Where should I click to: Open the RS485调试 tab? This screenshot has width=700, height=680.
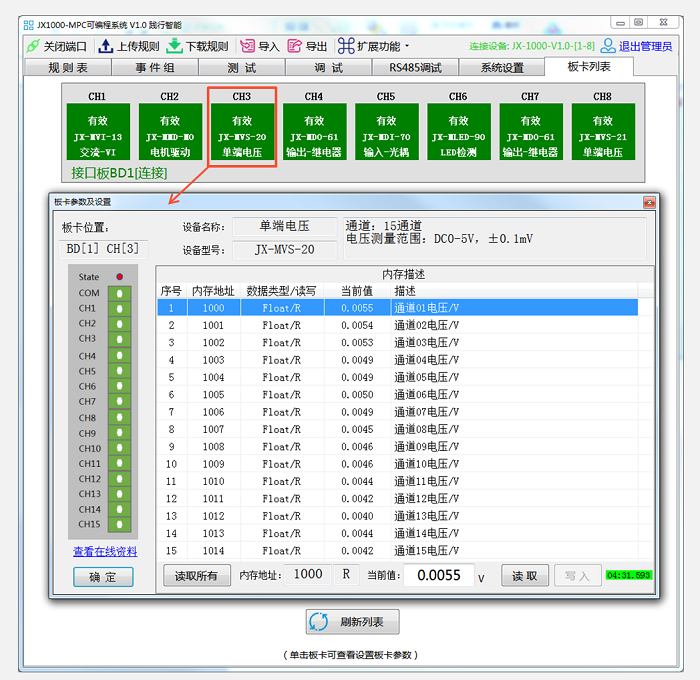click(415, 68)
